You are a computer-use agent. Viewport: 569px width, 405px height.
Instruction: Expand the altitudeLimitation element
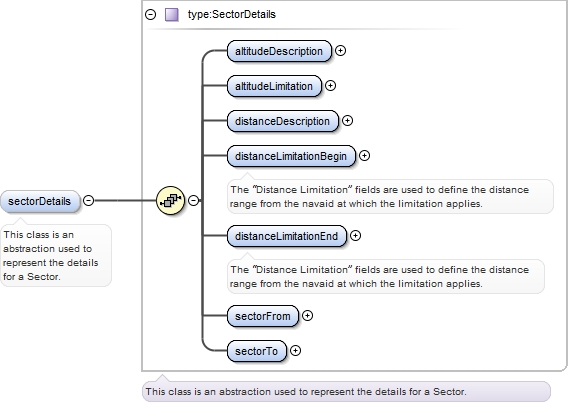click(330, 86)
